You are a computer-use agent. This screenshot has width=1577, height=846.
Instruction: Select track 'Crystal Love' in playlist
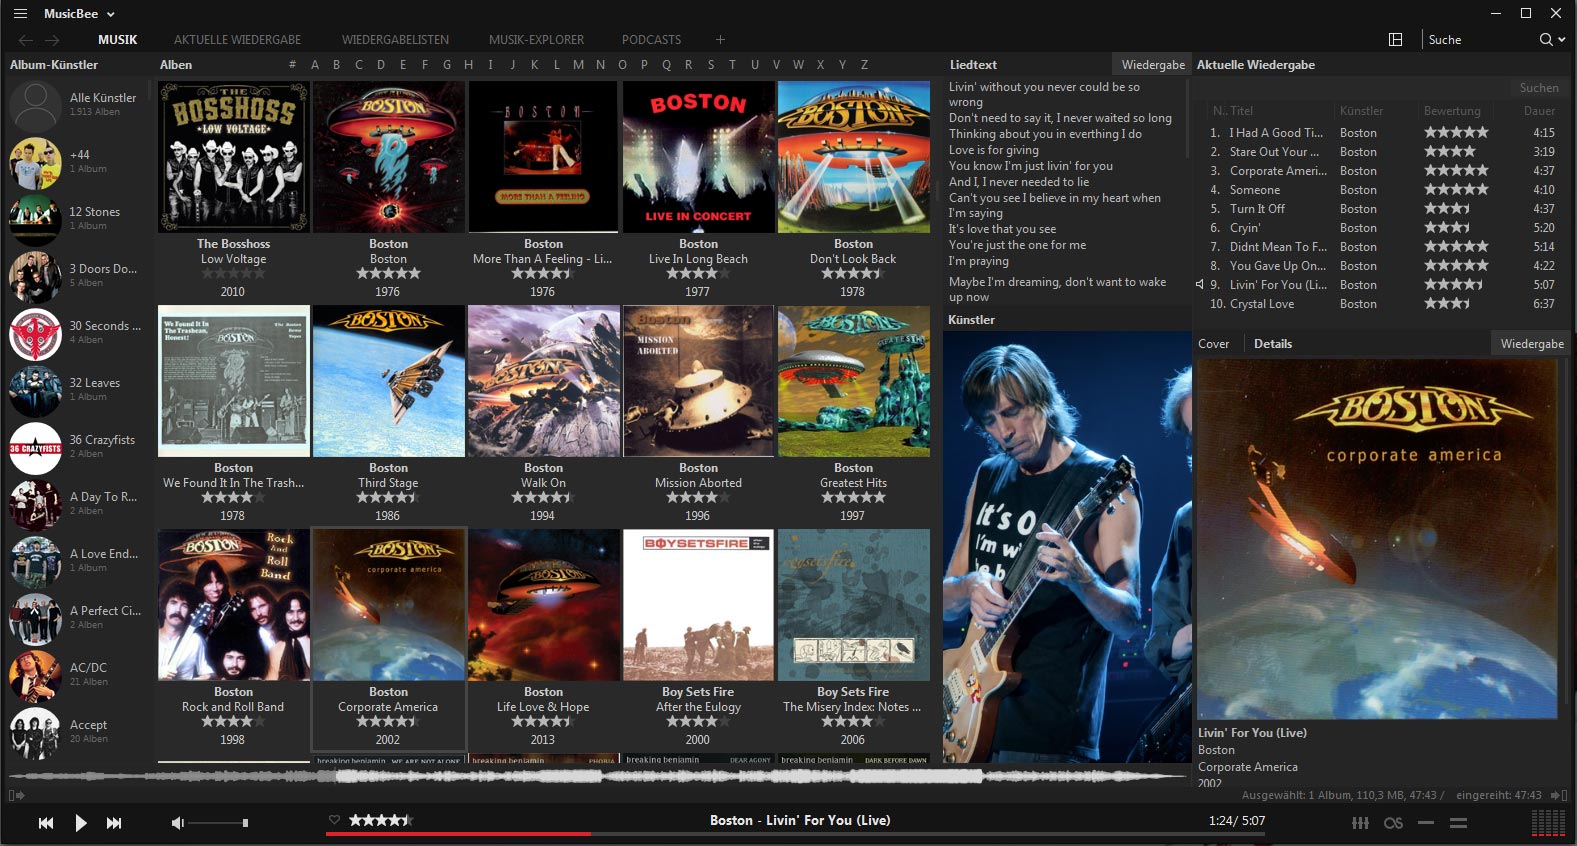(1262, 304)
